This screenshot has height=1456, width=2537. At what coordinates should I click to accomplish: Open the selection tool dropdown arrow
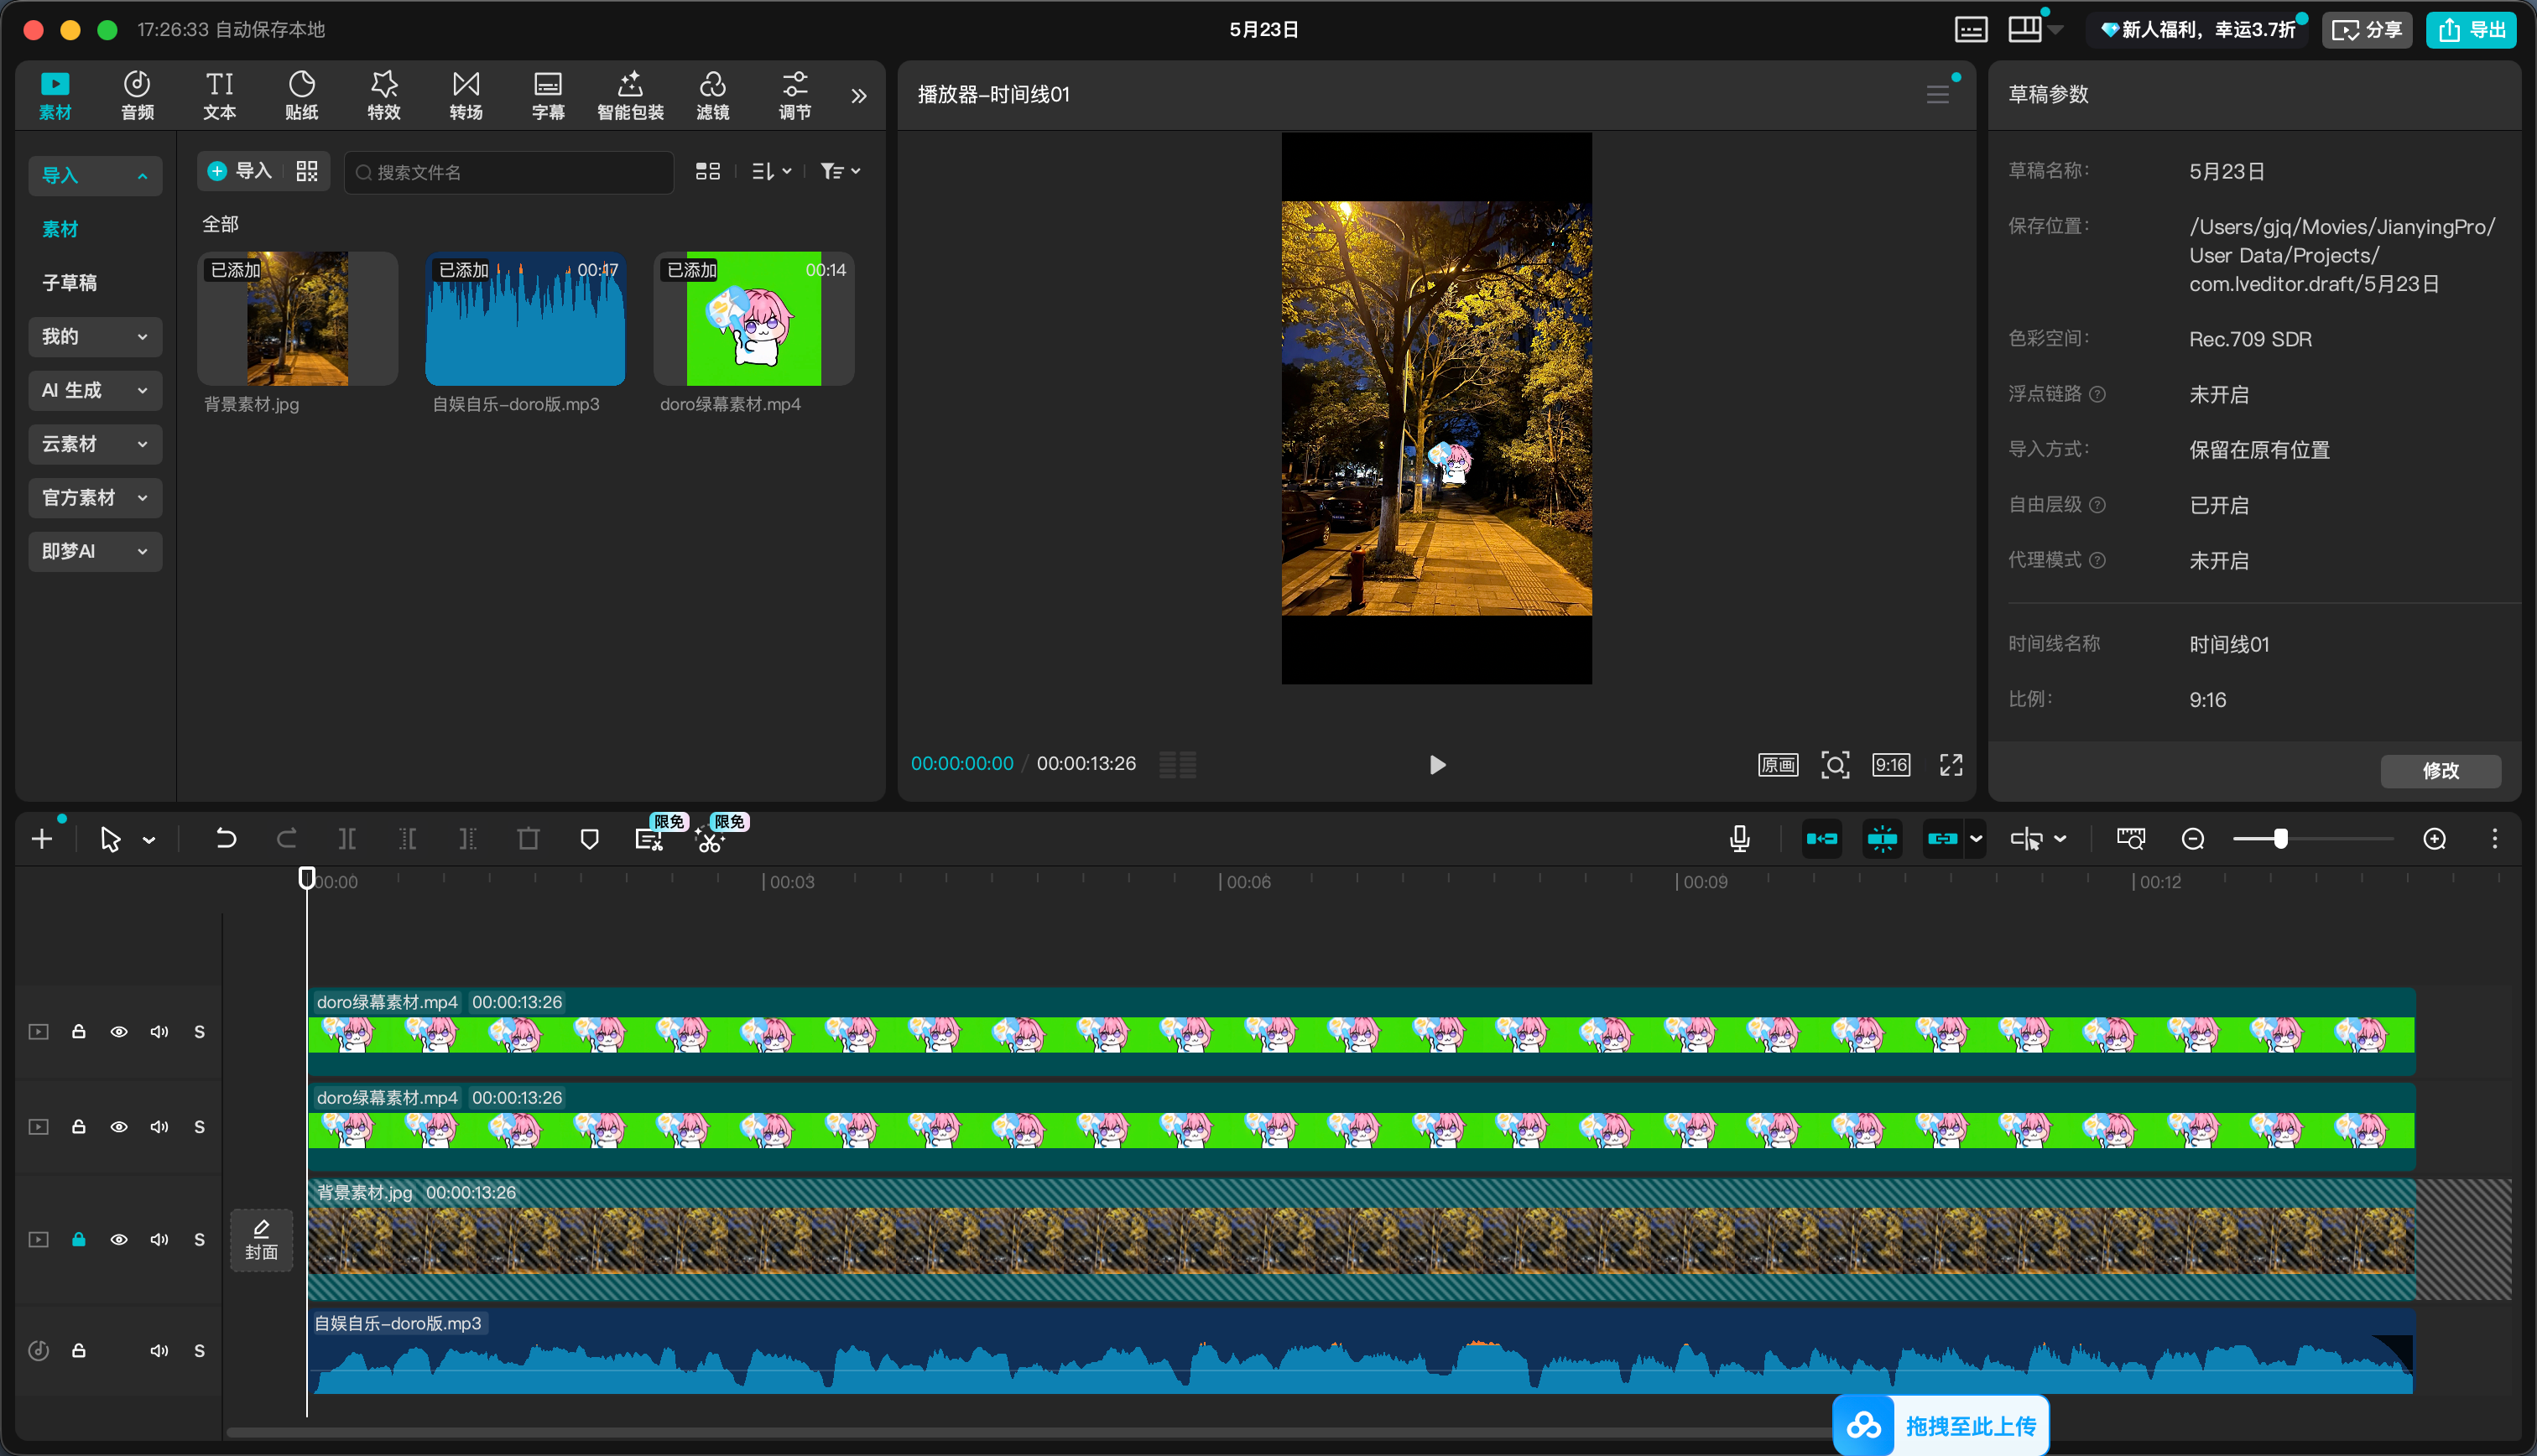[149, 840]
